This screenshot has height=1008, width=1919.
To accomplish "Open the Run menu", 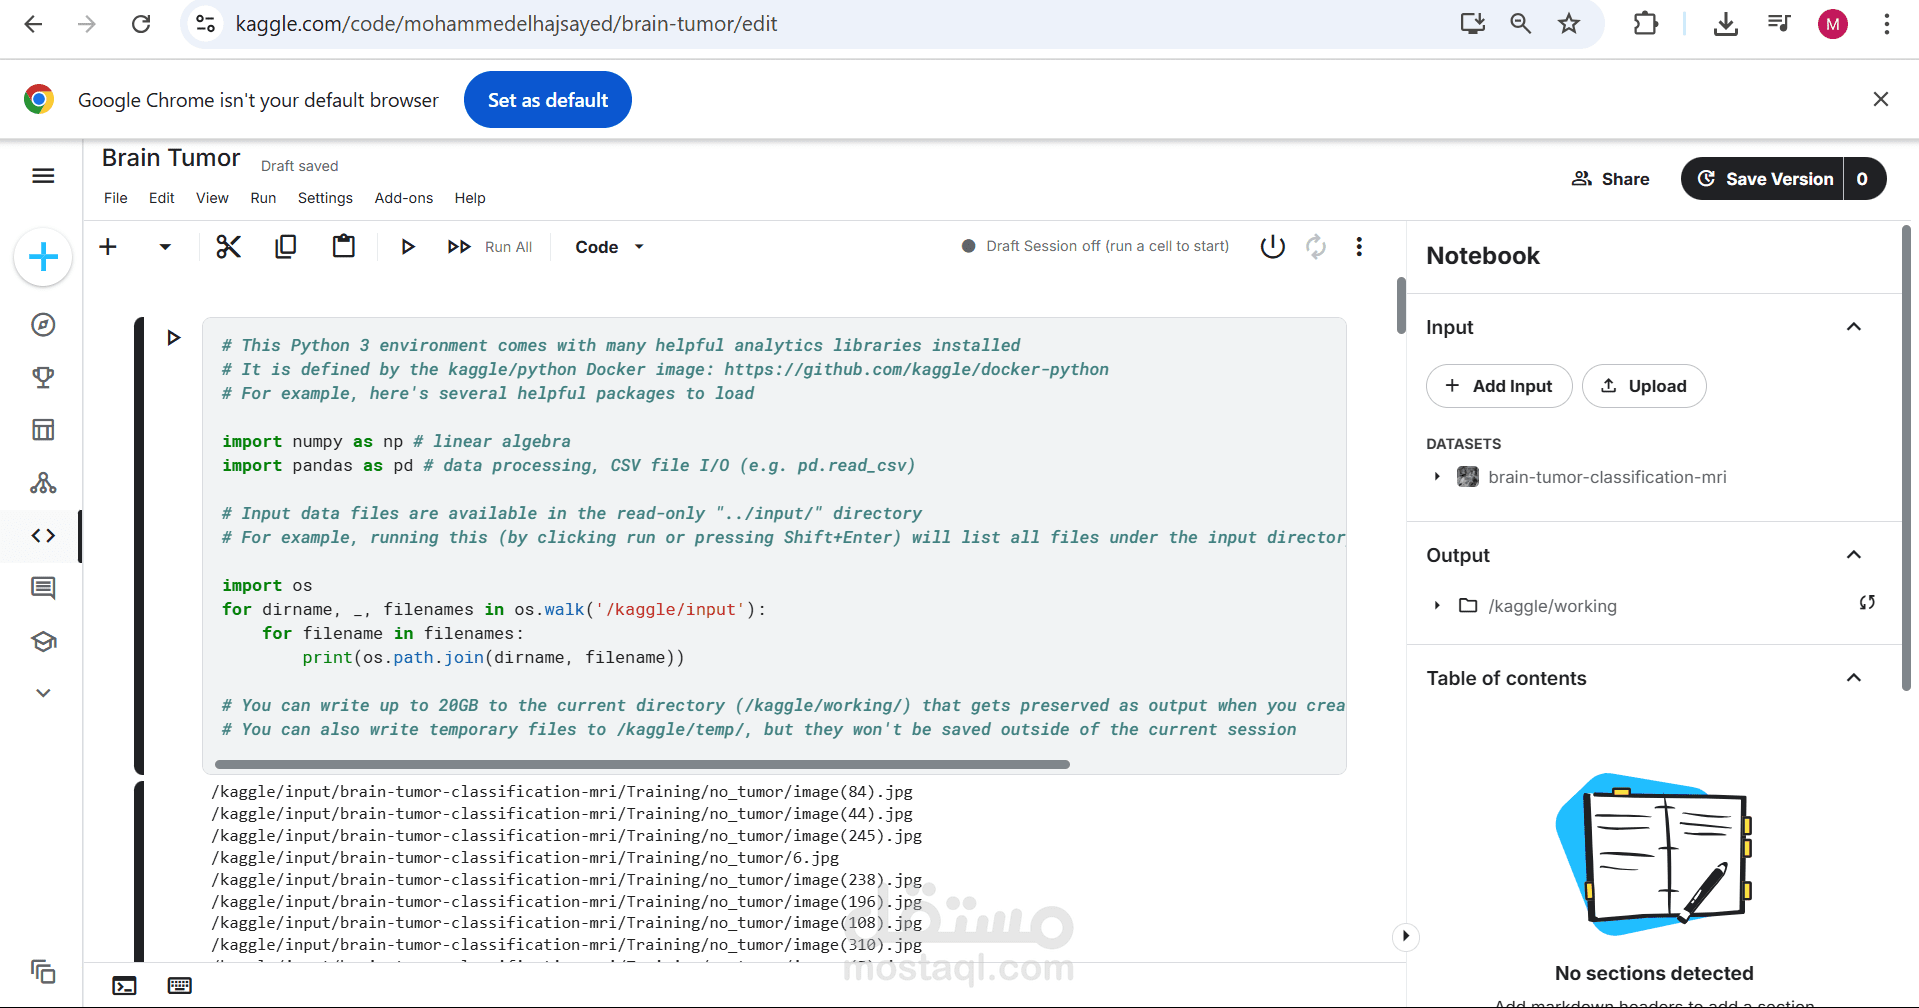I will point(263,198).
